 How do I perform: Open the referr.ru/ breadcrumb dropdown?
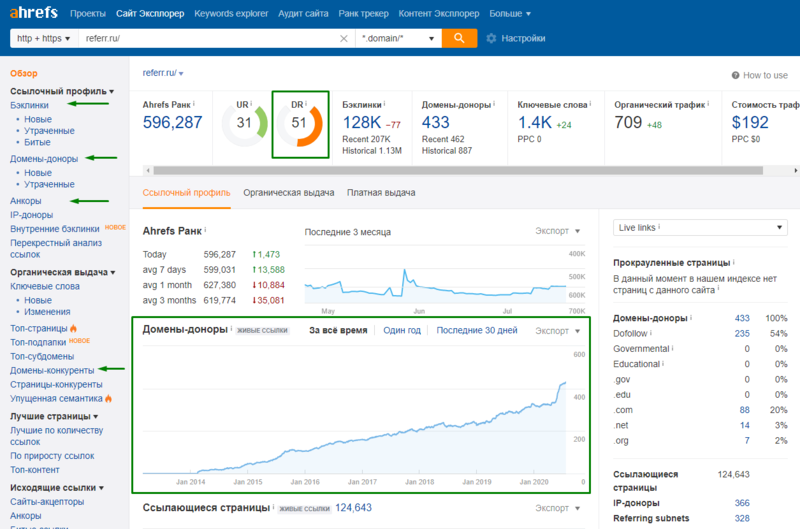163,73
